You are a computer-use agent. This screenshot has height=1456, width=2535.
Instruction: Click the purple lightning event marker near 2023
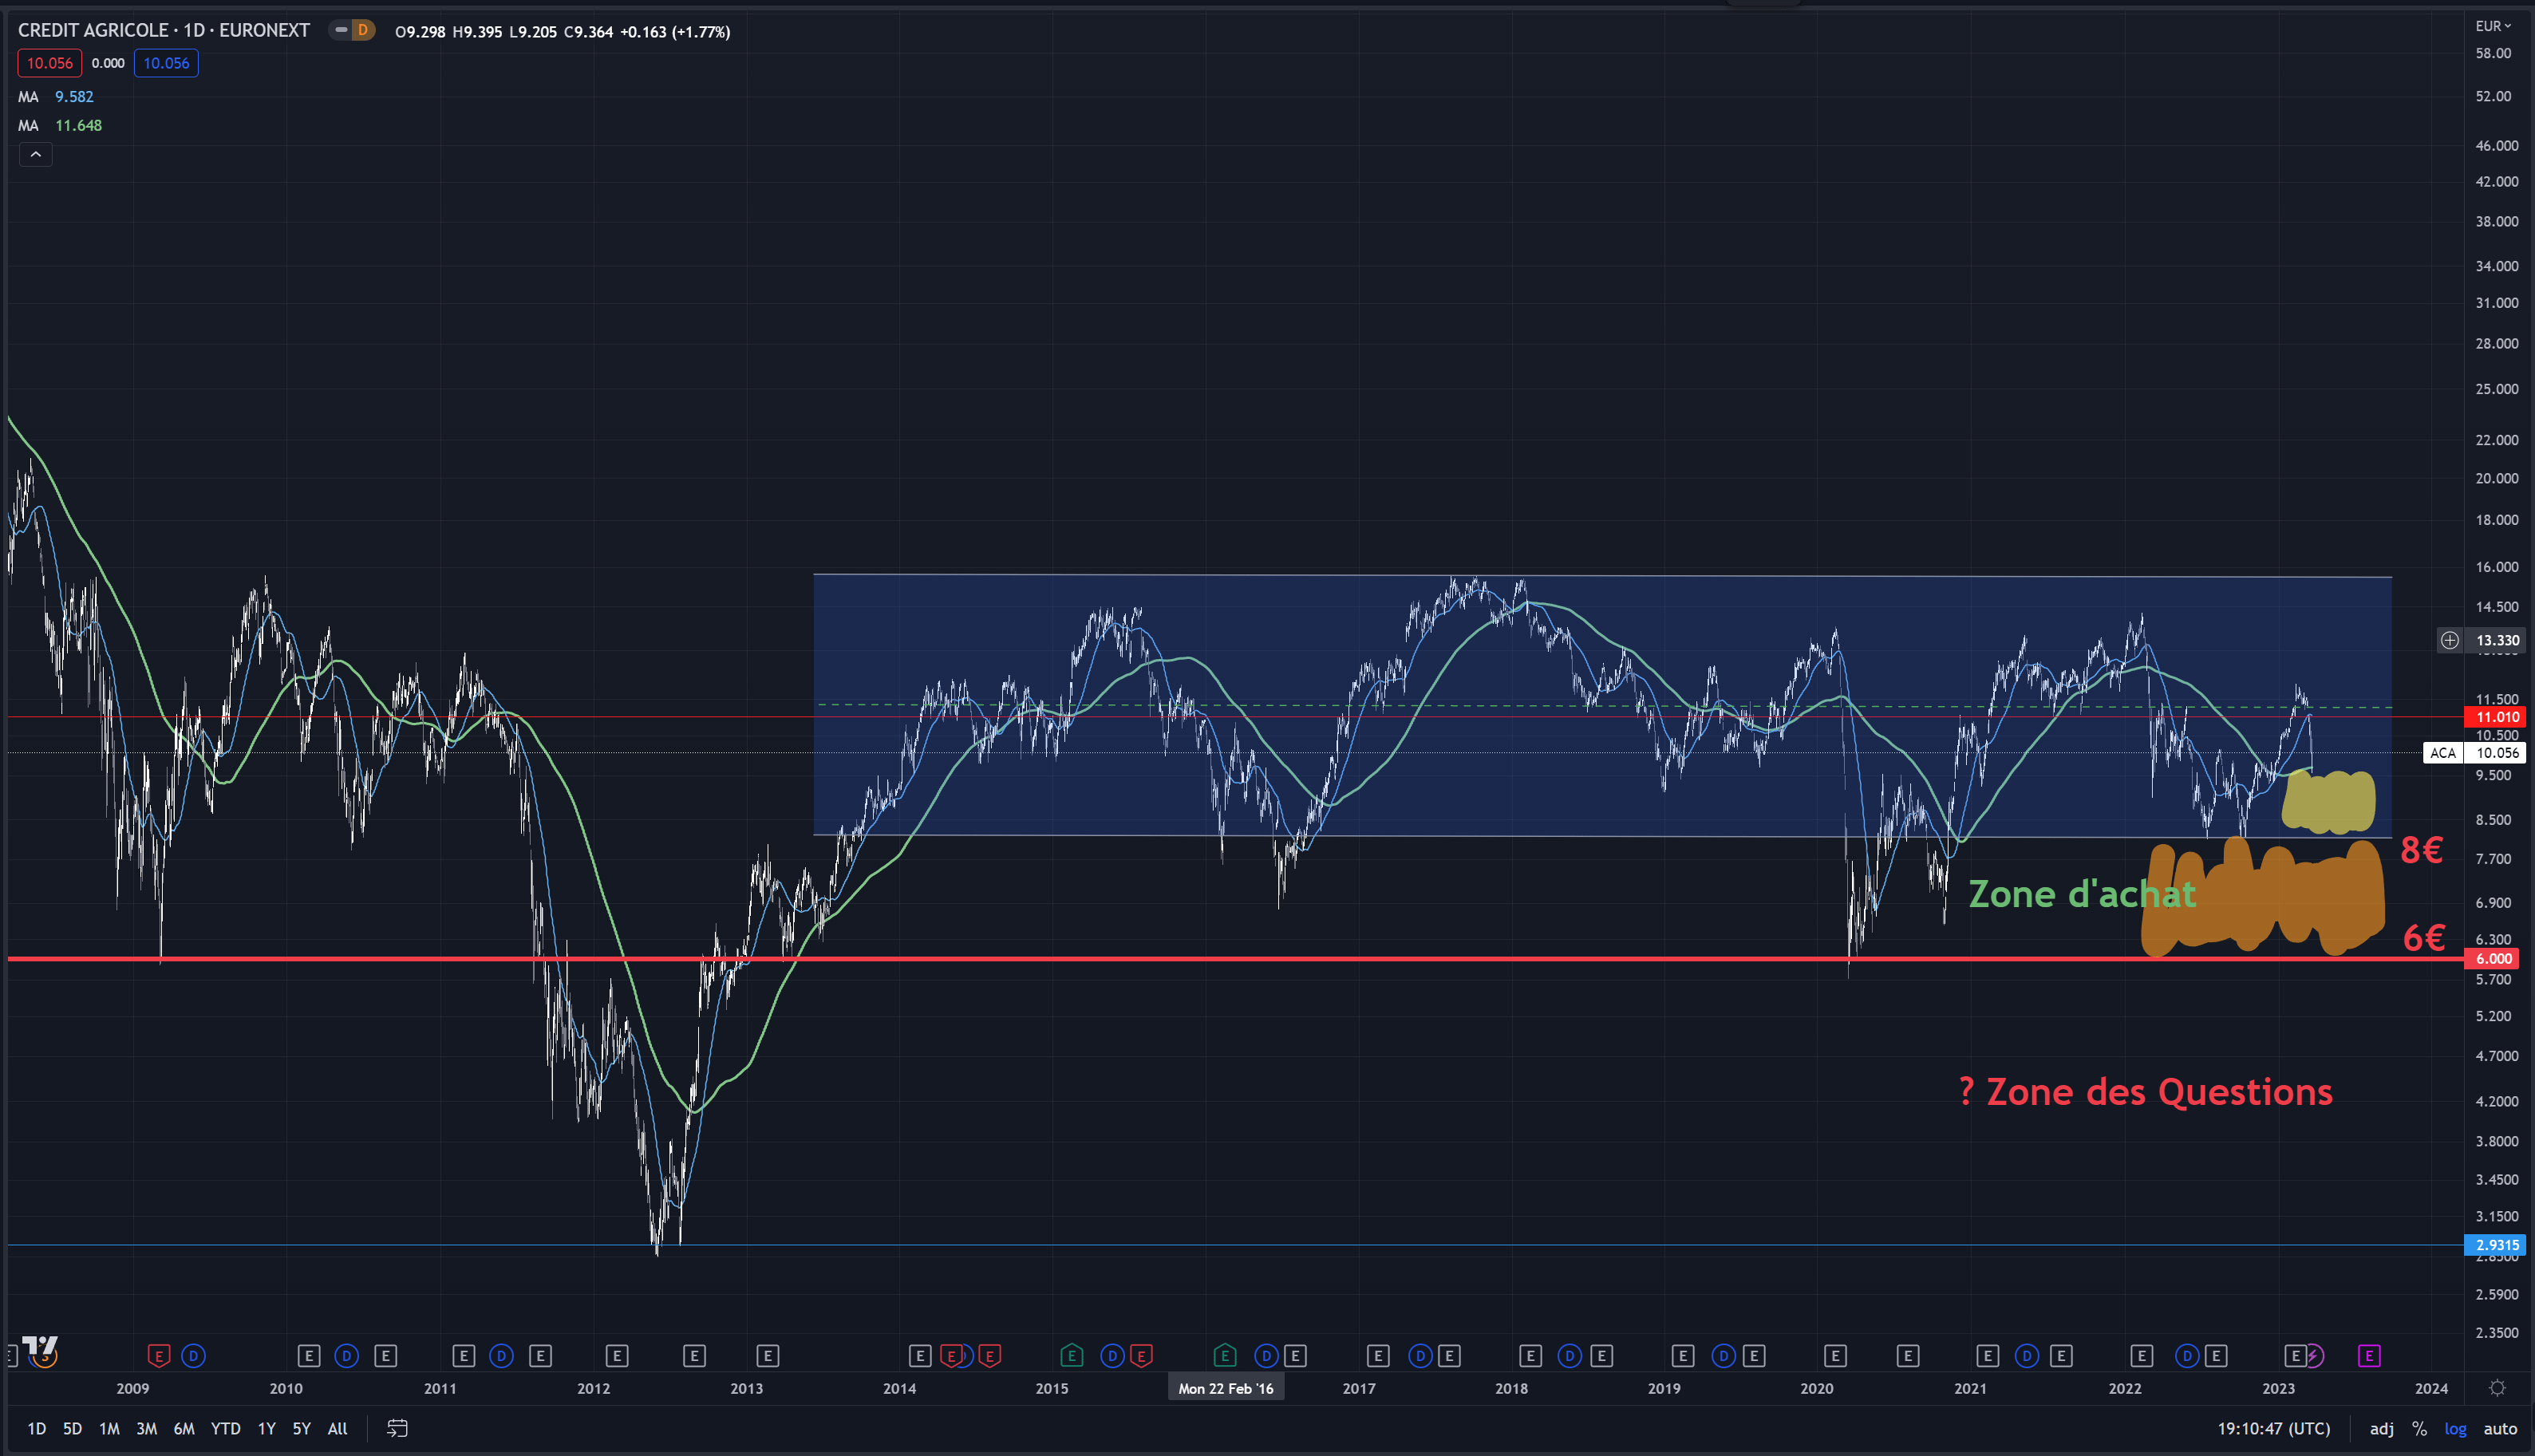[x=2313, y=1356]
